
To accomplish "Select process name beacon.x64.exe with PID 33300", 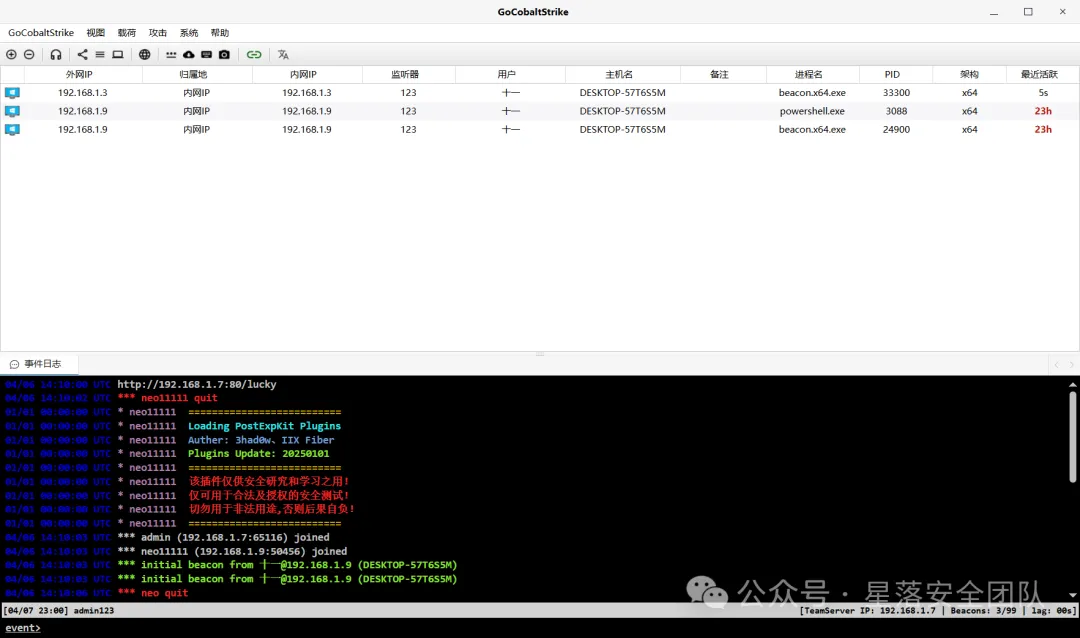I will [812, 92].
